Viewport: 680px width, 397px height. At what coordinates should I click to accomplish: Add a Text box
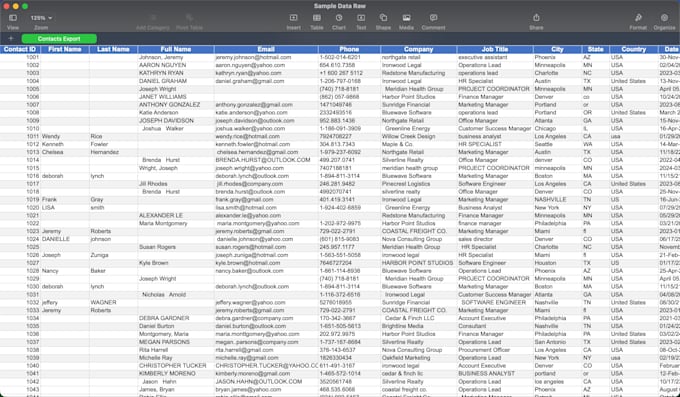click(361, 18)
